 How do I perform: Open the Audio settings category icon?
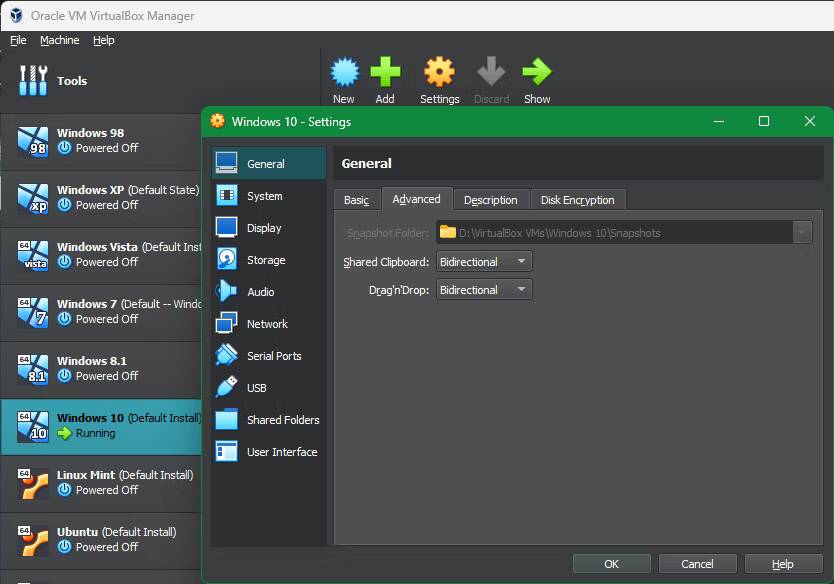227,291
